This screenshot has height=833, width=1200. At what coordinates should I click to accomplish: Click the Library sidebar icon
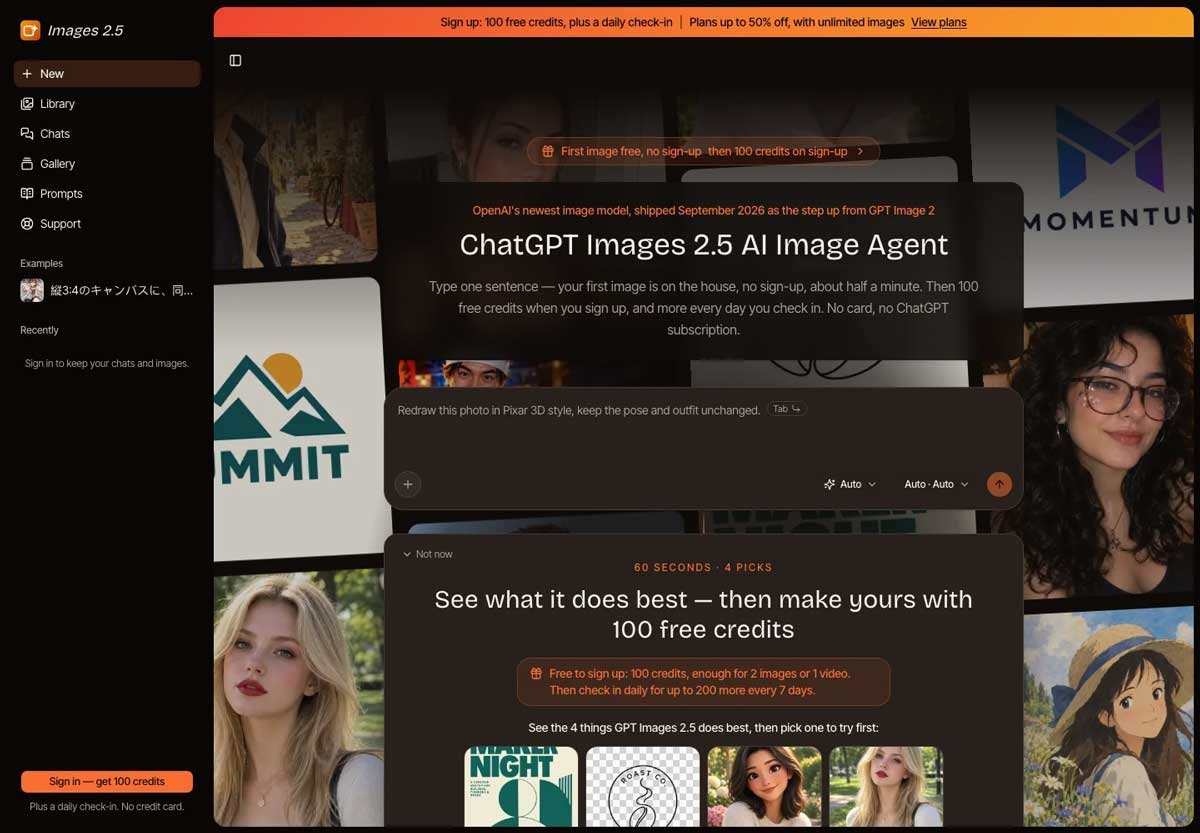tap(27, 104)
